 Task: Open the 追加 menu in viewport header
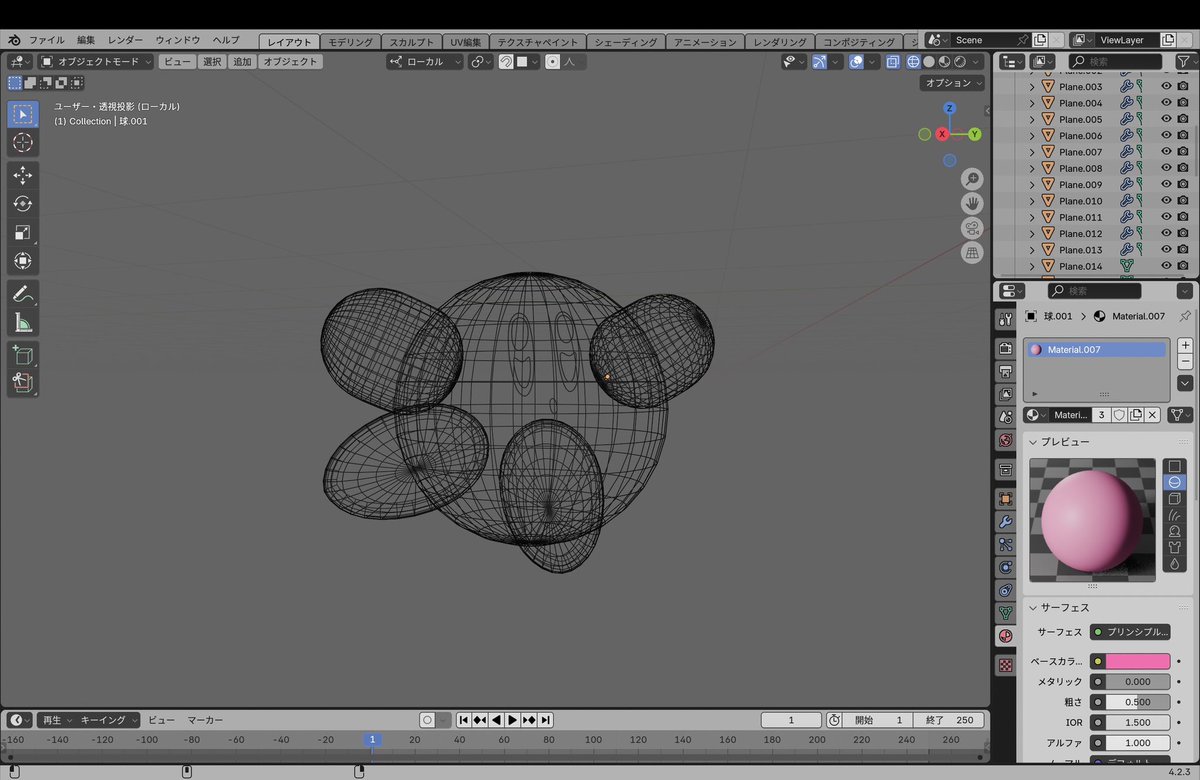coord(242,62)
